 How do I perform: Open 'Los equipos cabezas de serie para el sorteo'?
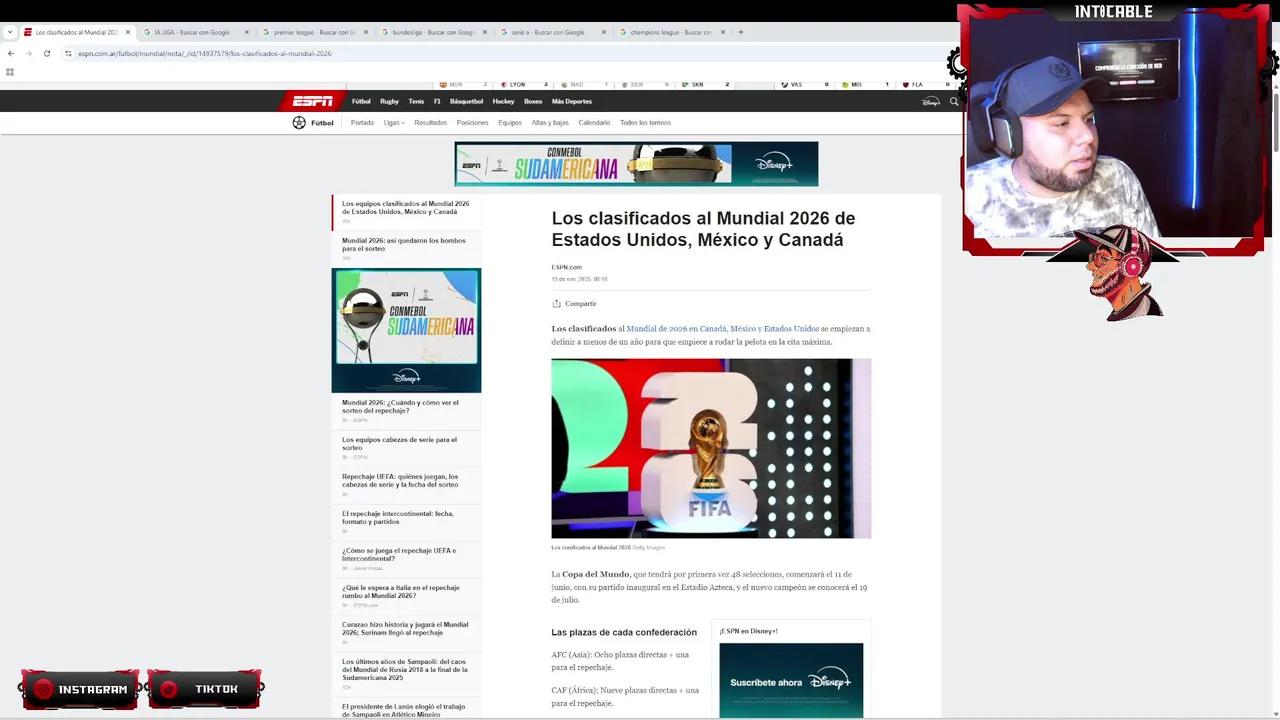(399, 443)
